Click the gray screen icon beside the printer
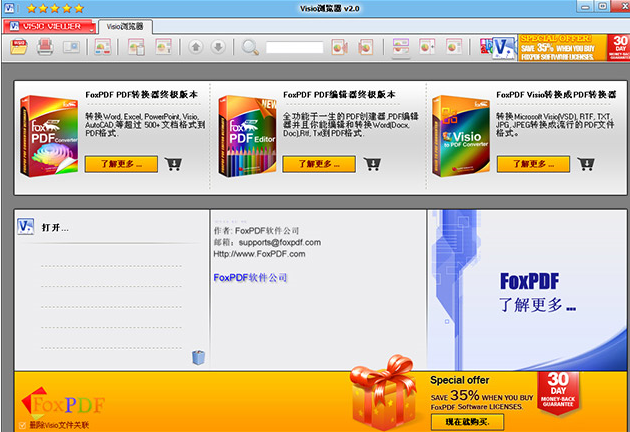This screenshot has width=630, height=432. pos(71,47)
